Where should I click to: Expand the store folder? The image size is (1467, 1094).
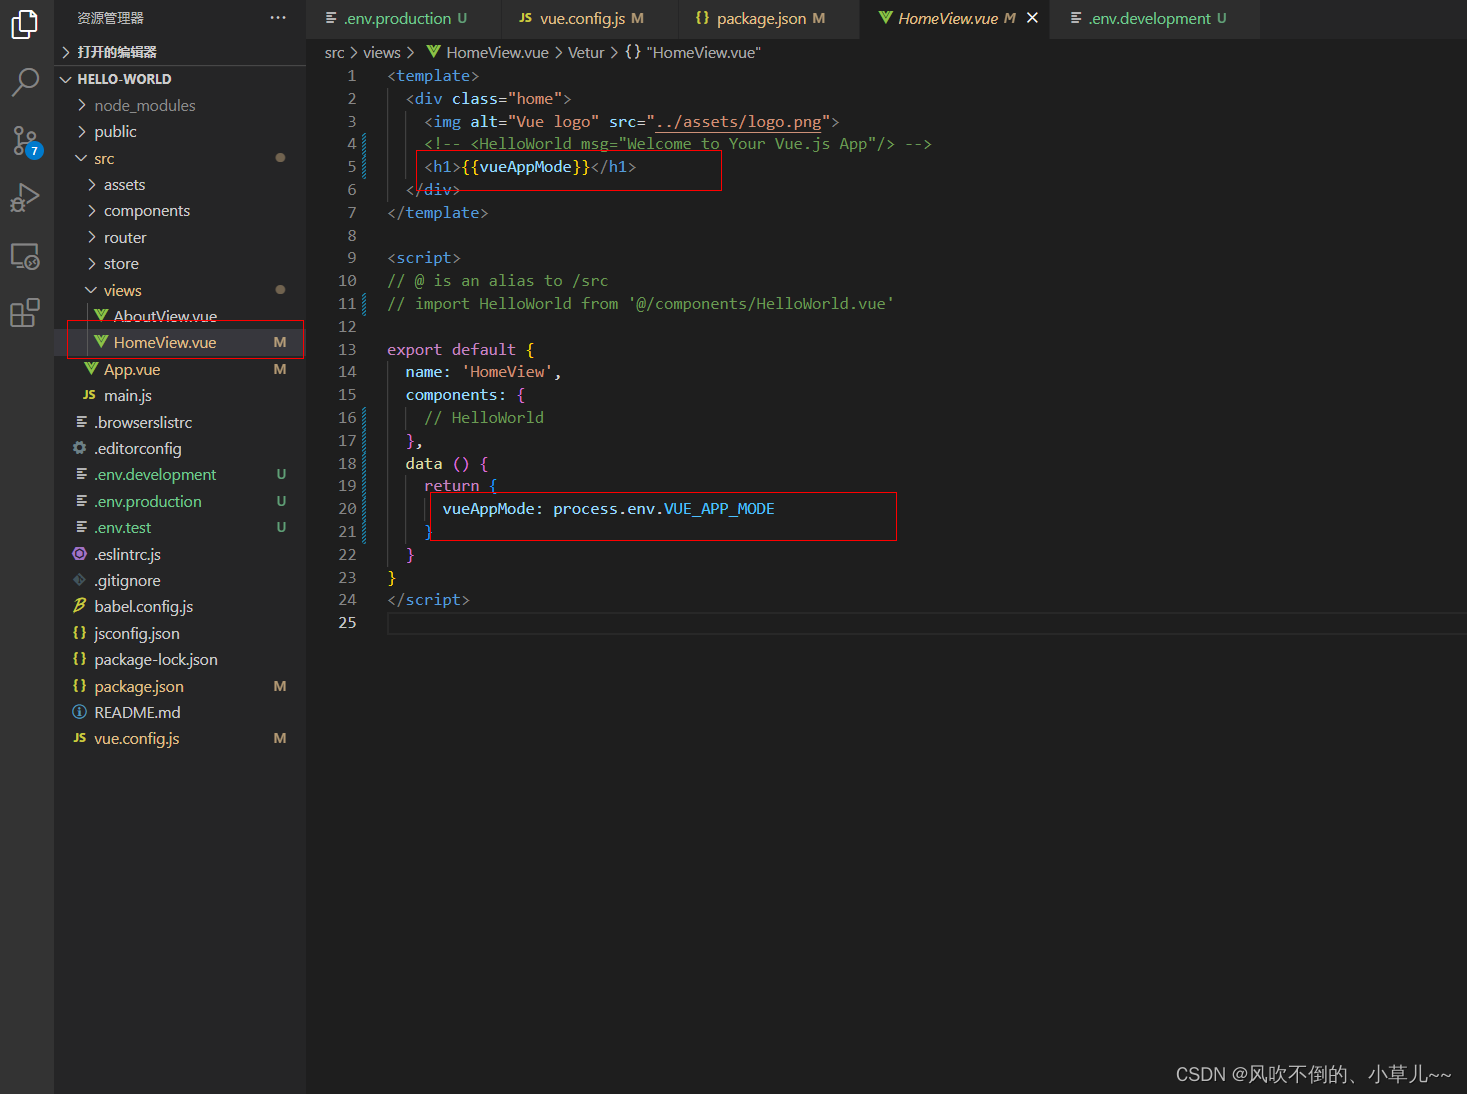coord(180,264)
